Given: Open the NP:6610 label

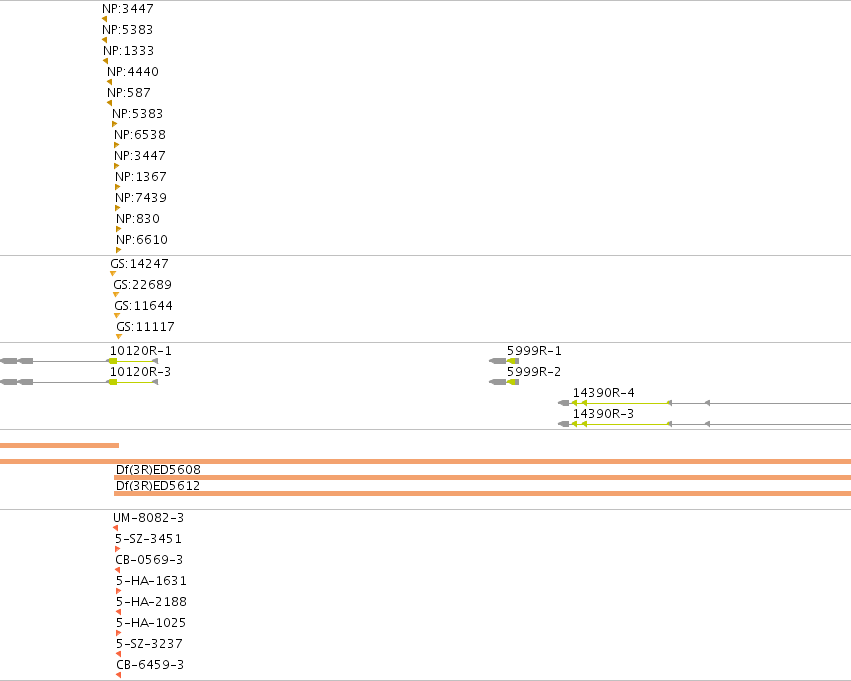Looking at the screenshot, I should pyautogui.click(x=142, y=240).
